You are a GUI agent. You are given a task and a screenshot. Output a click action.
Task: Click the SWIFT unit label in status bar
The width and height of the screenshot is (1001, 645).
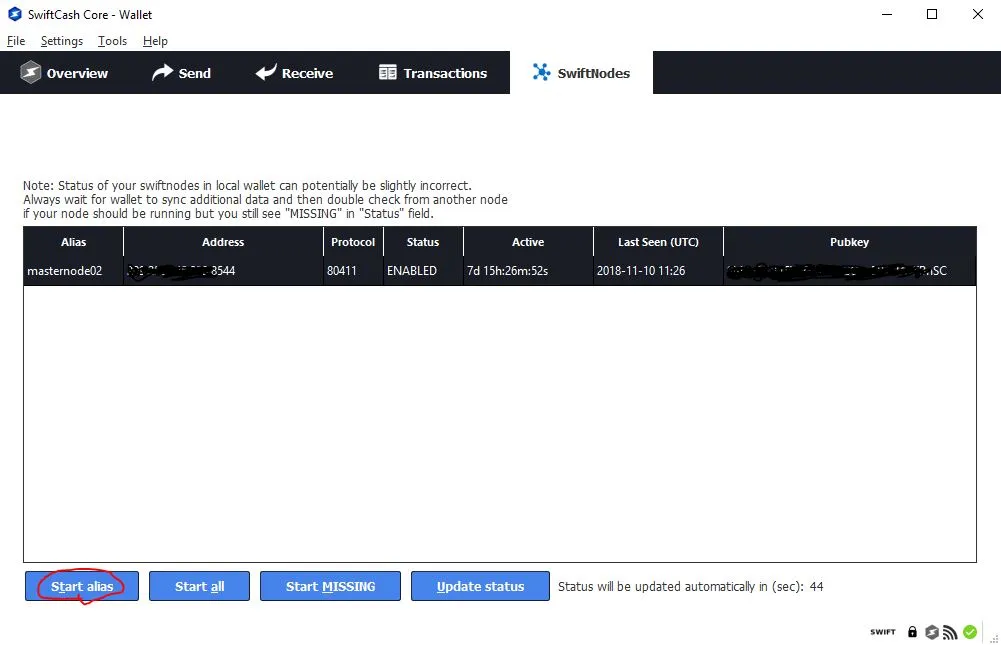(x=883, y=632)
